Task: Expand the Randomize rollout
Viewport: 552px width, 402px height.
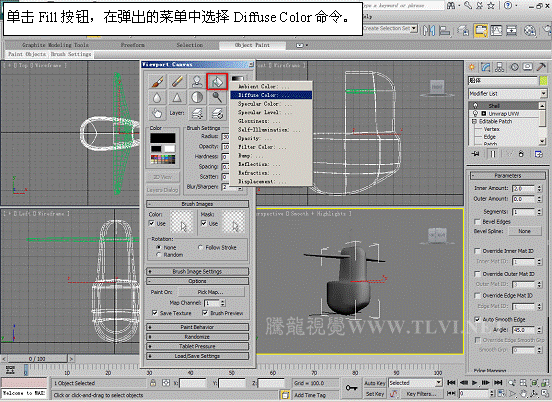Action: [197, 337]
